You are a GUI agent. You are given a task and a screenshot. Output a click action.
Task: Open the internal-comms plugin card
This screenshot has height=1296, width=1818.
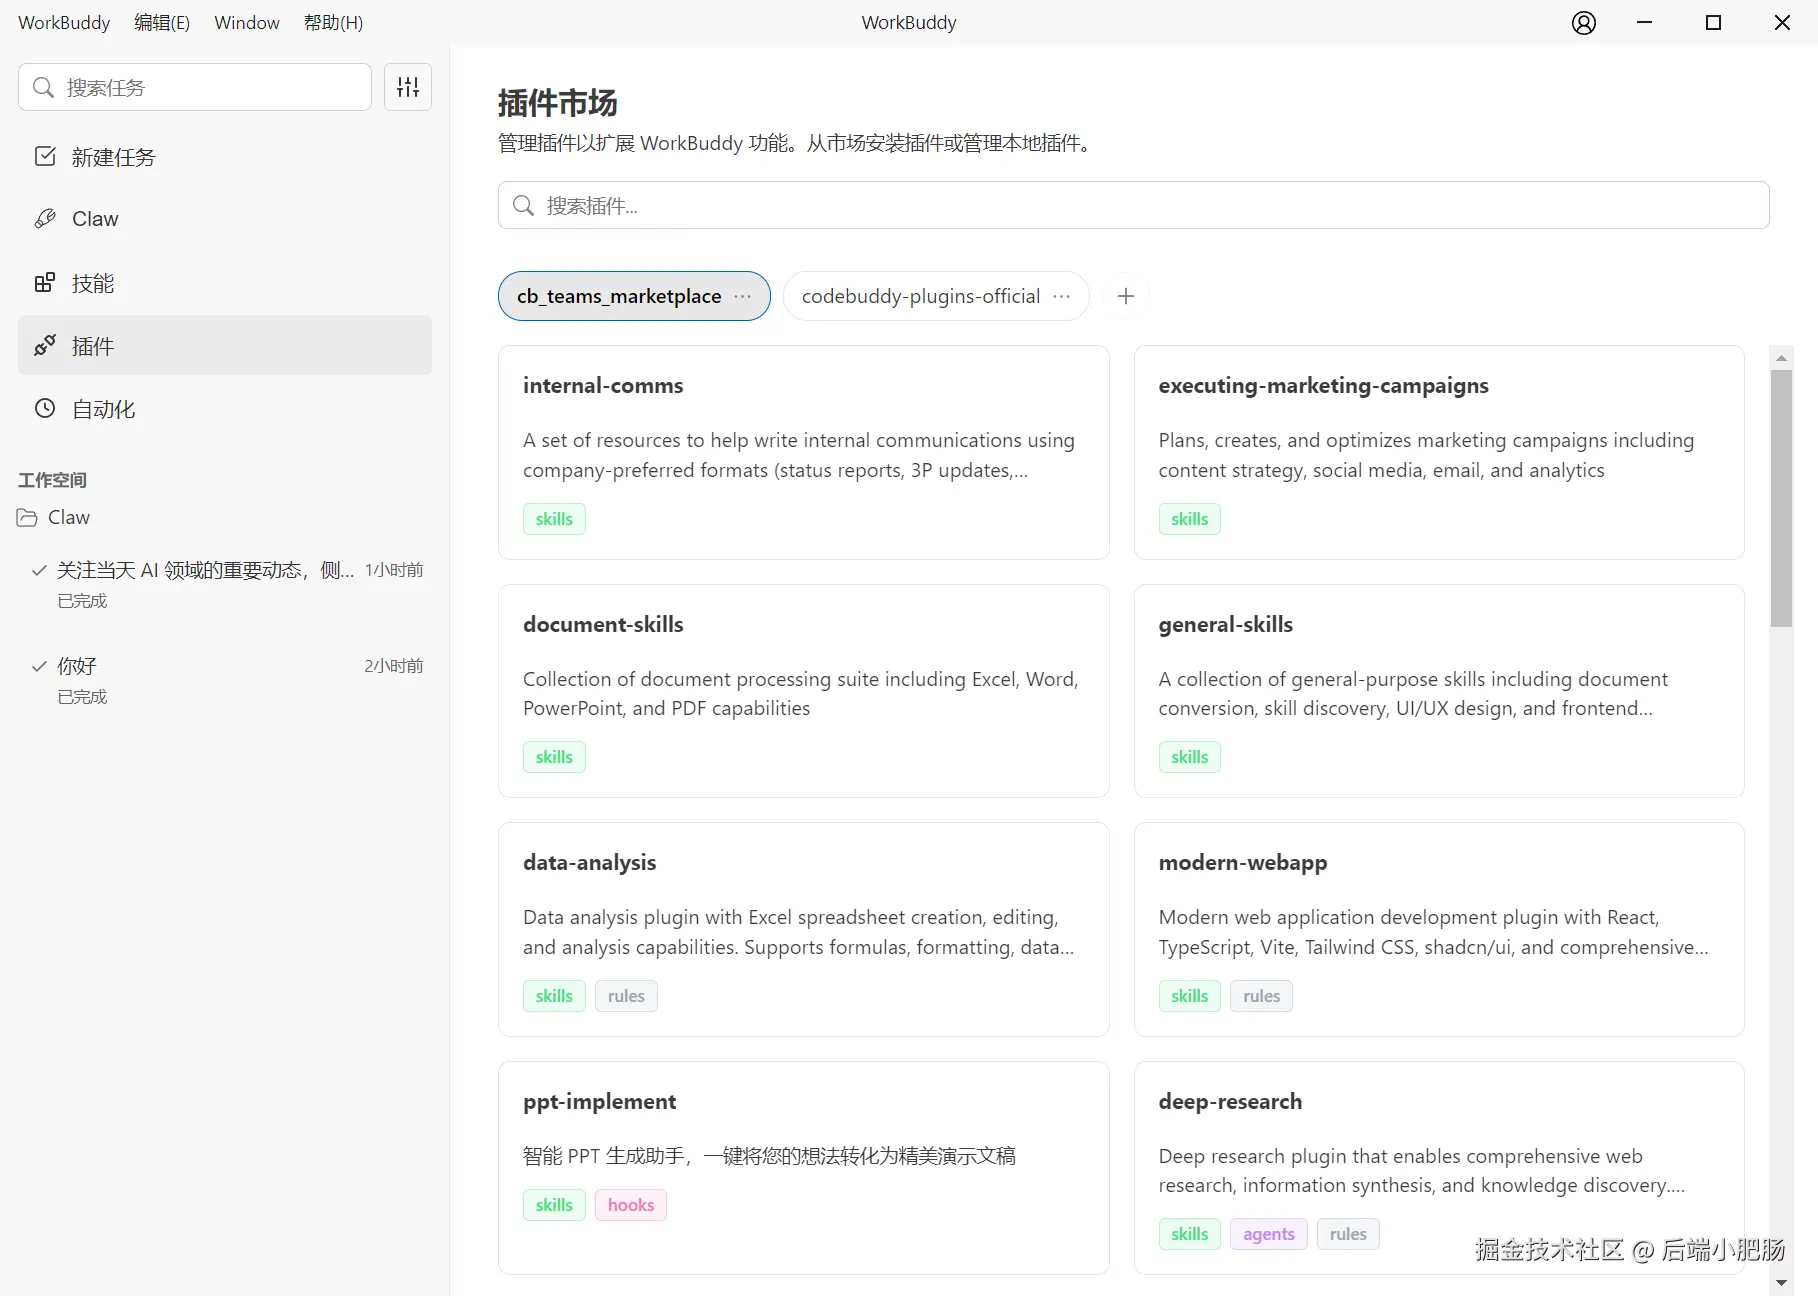[x=803, y=452]
